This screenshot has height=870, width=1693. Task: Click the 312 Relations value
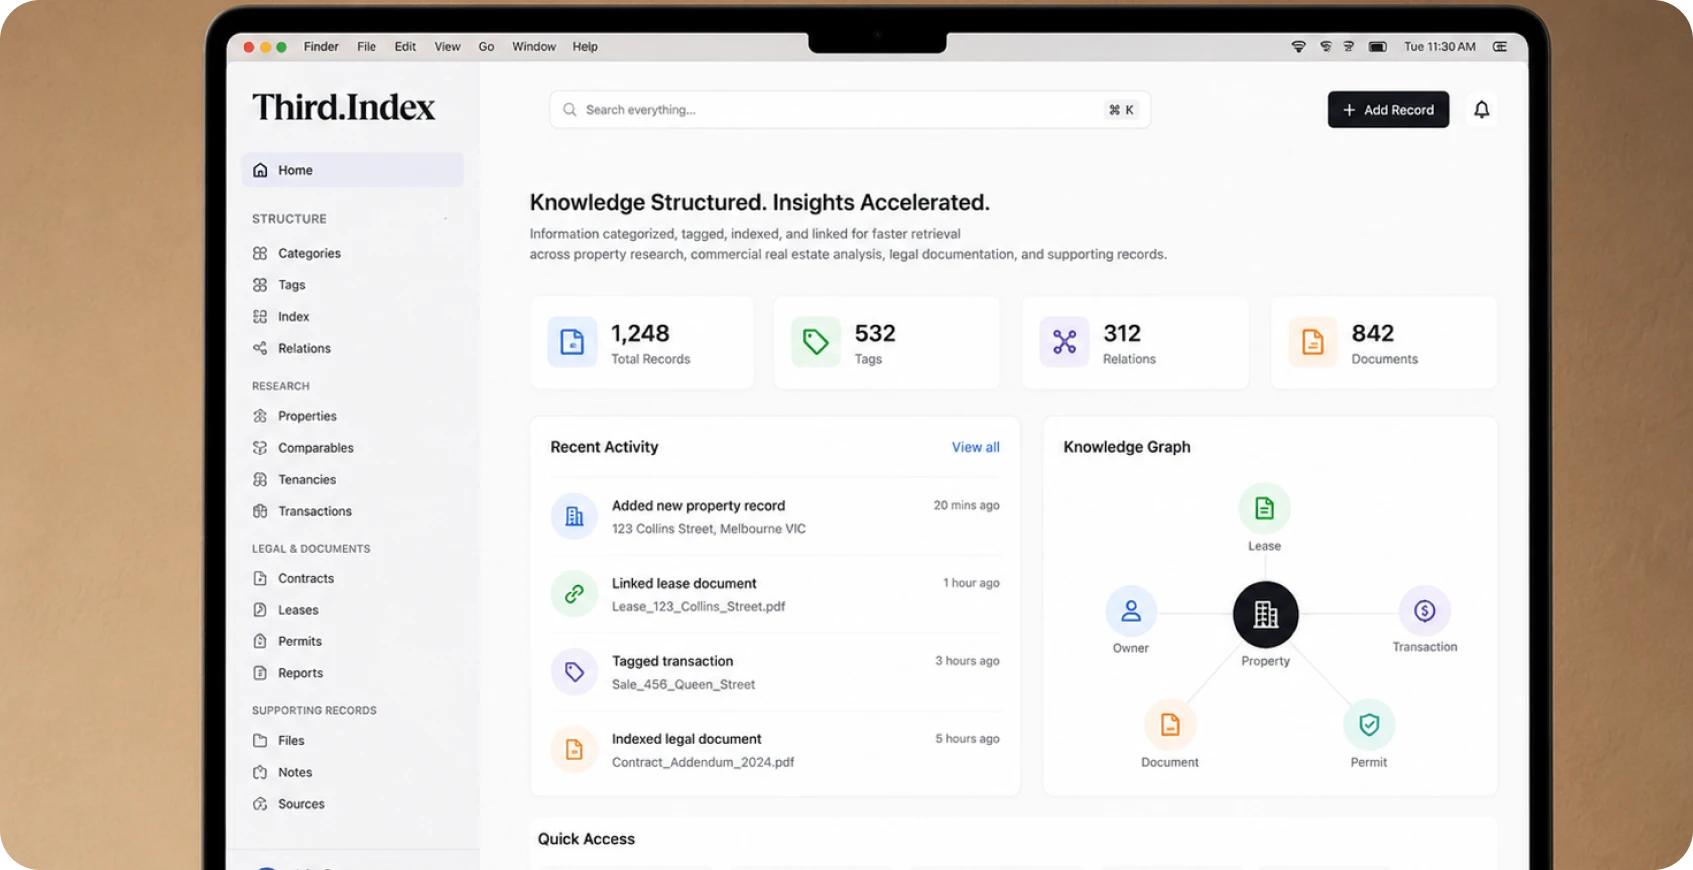coord(1122,333)
